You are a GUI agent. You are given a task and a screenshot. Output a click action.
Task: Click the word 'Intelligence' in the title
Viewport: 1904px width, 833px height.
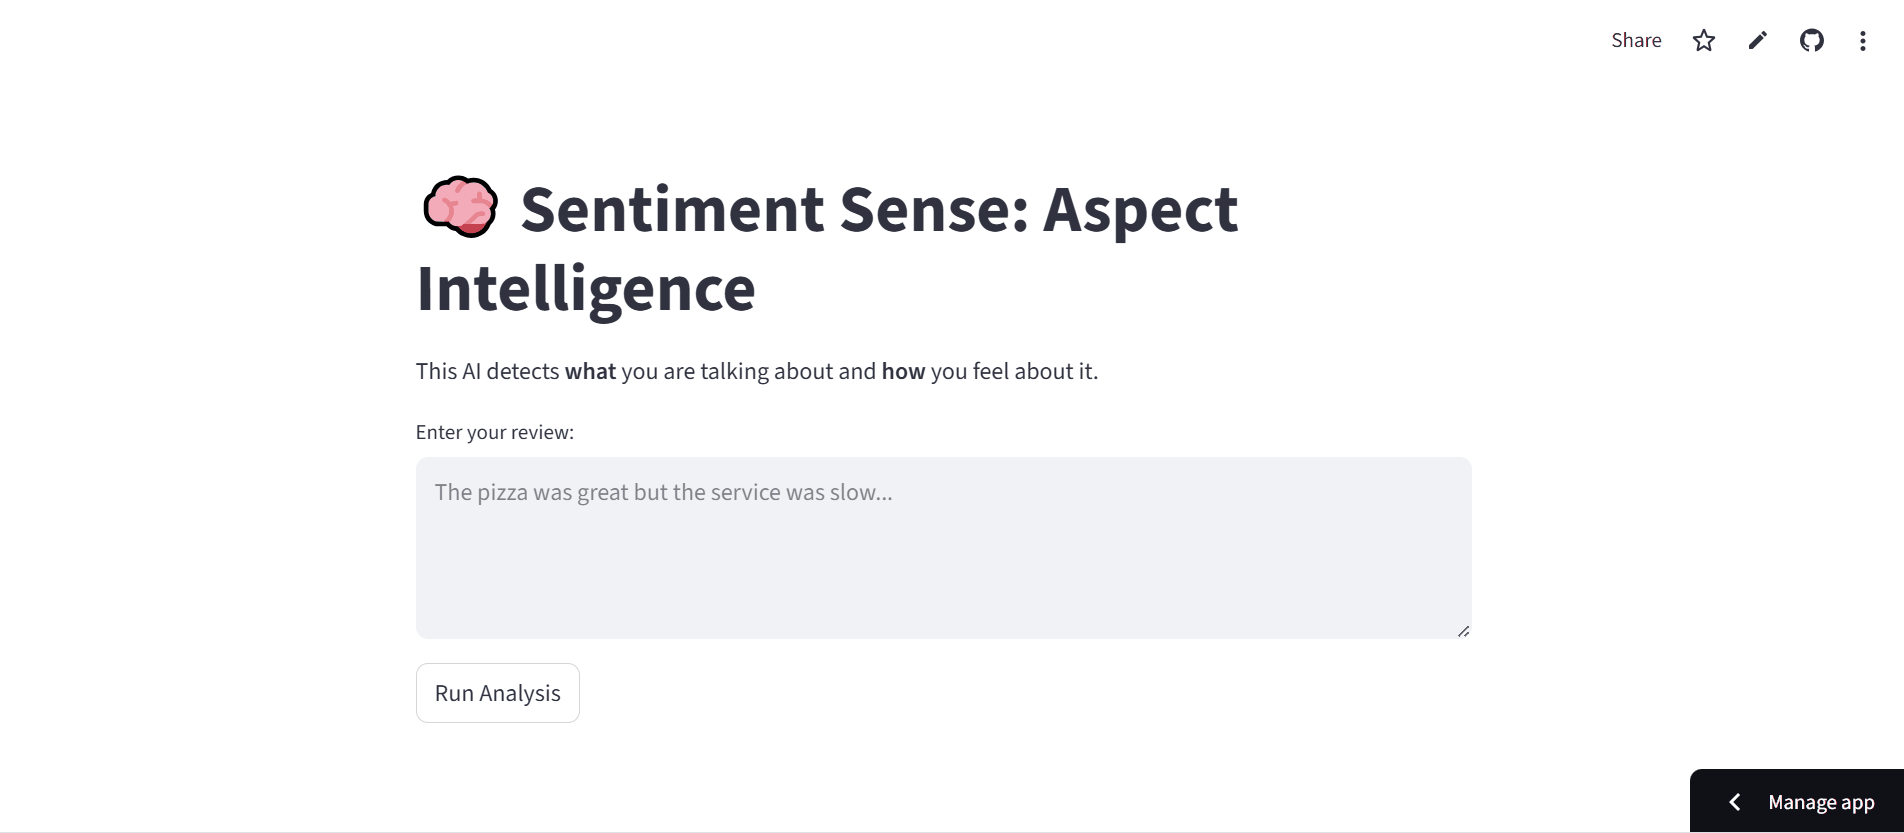[x=586, y=289]
